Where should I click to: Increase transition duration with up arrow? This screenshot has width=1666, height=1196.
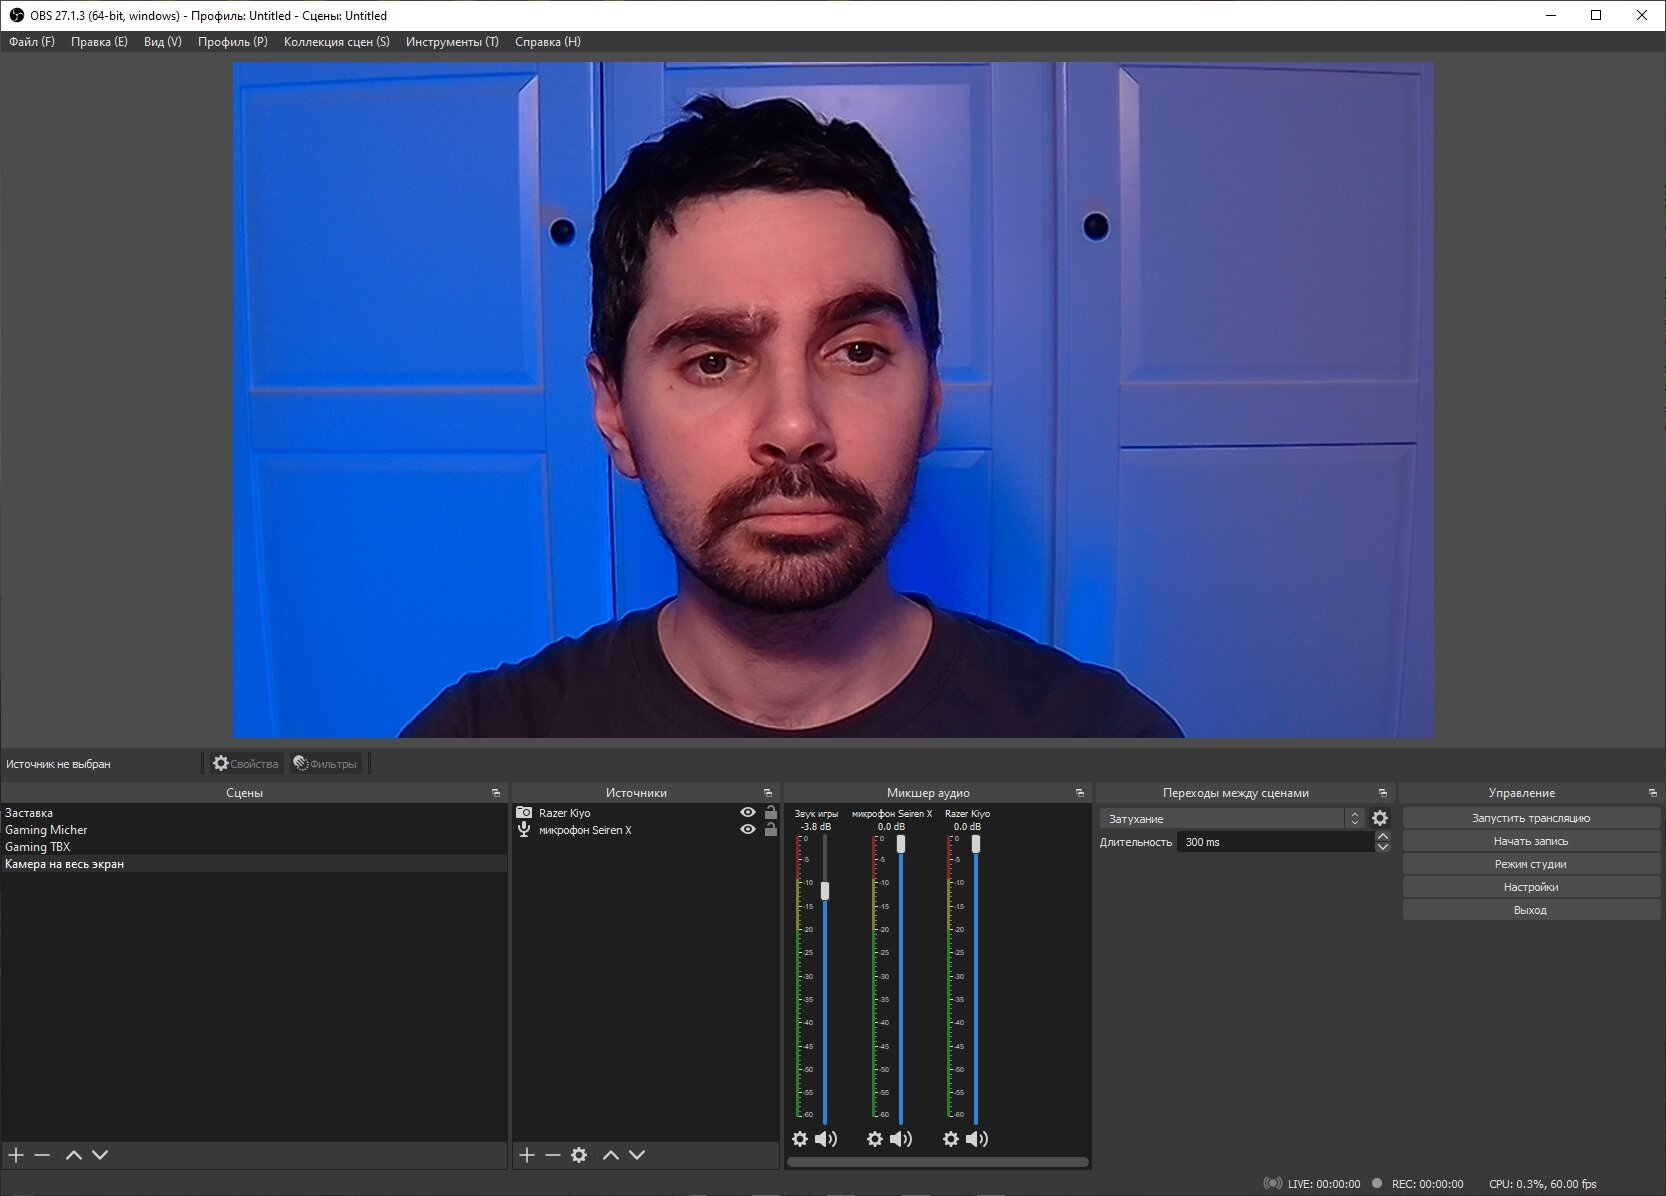click(x=1383, y=837)
